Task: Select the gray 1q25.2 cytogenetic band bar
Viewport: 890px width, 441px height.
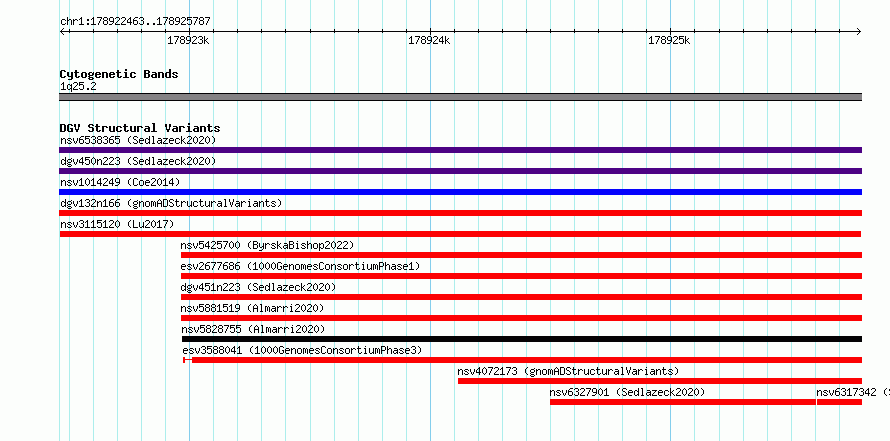Action: pyautogui.click(x=460, y=97)
